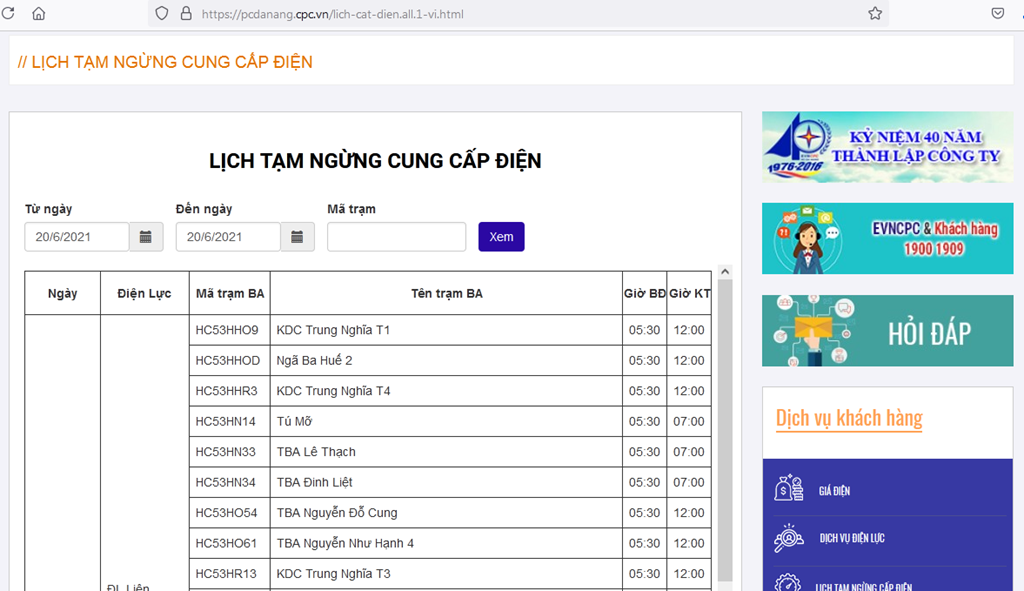Click the Tên trạm BA column header
The height and width of the screenshot is (591, 1024).
pyautogui.click(x=447, y=293)
